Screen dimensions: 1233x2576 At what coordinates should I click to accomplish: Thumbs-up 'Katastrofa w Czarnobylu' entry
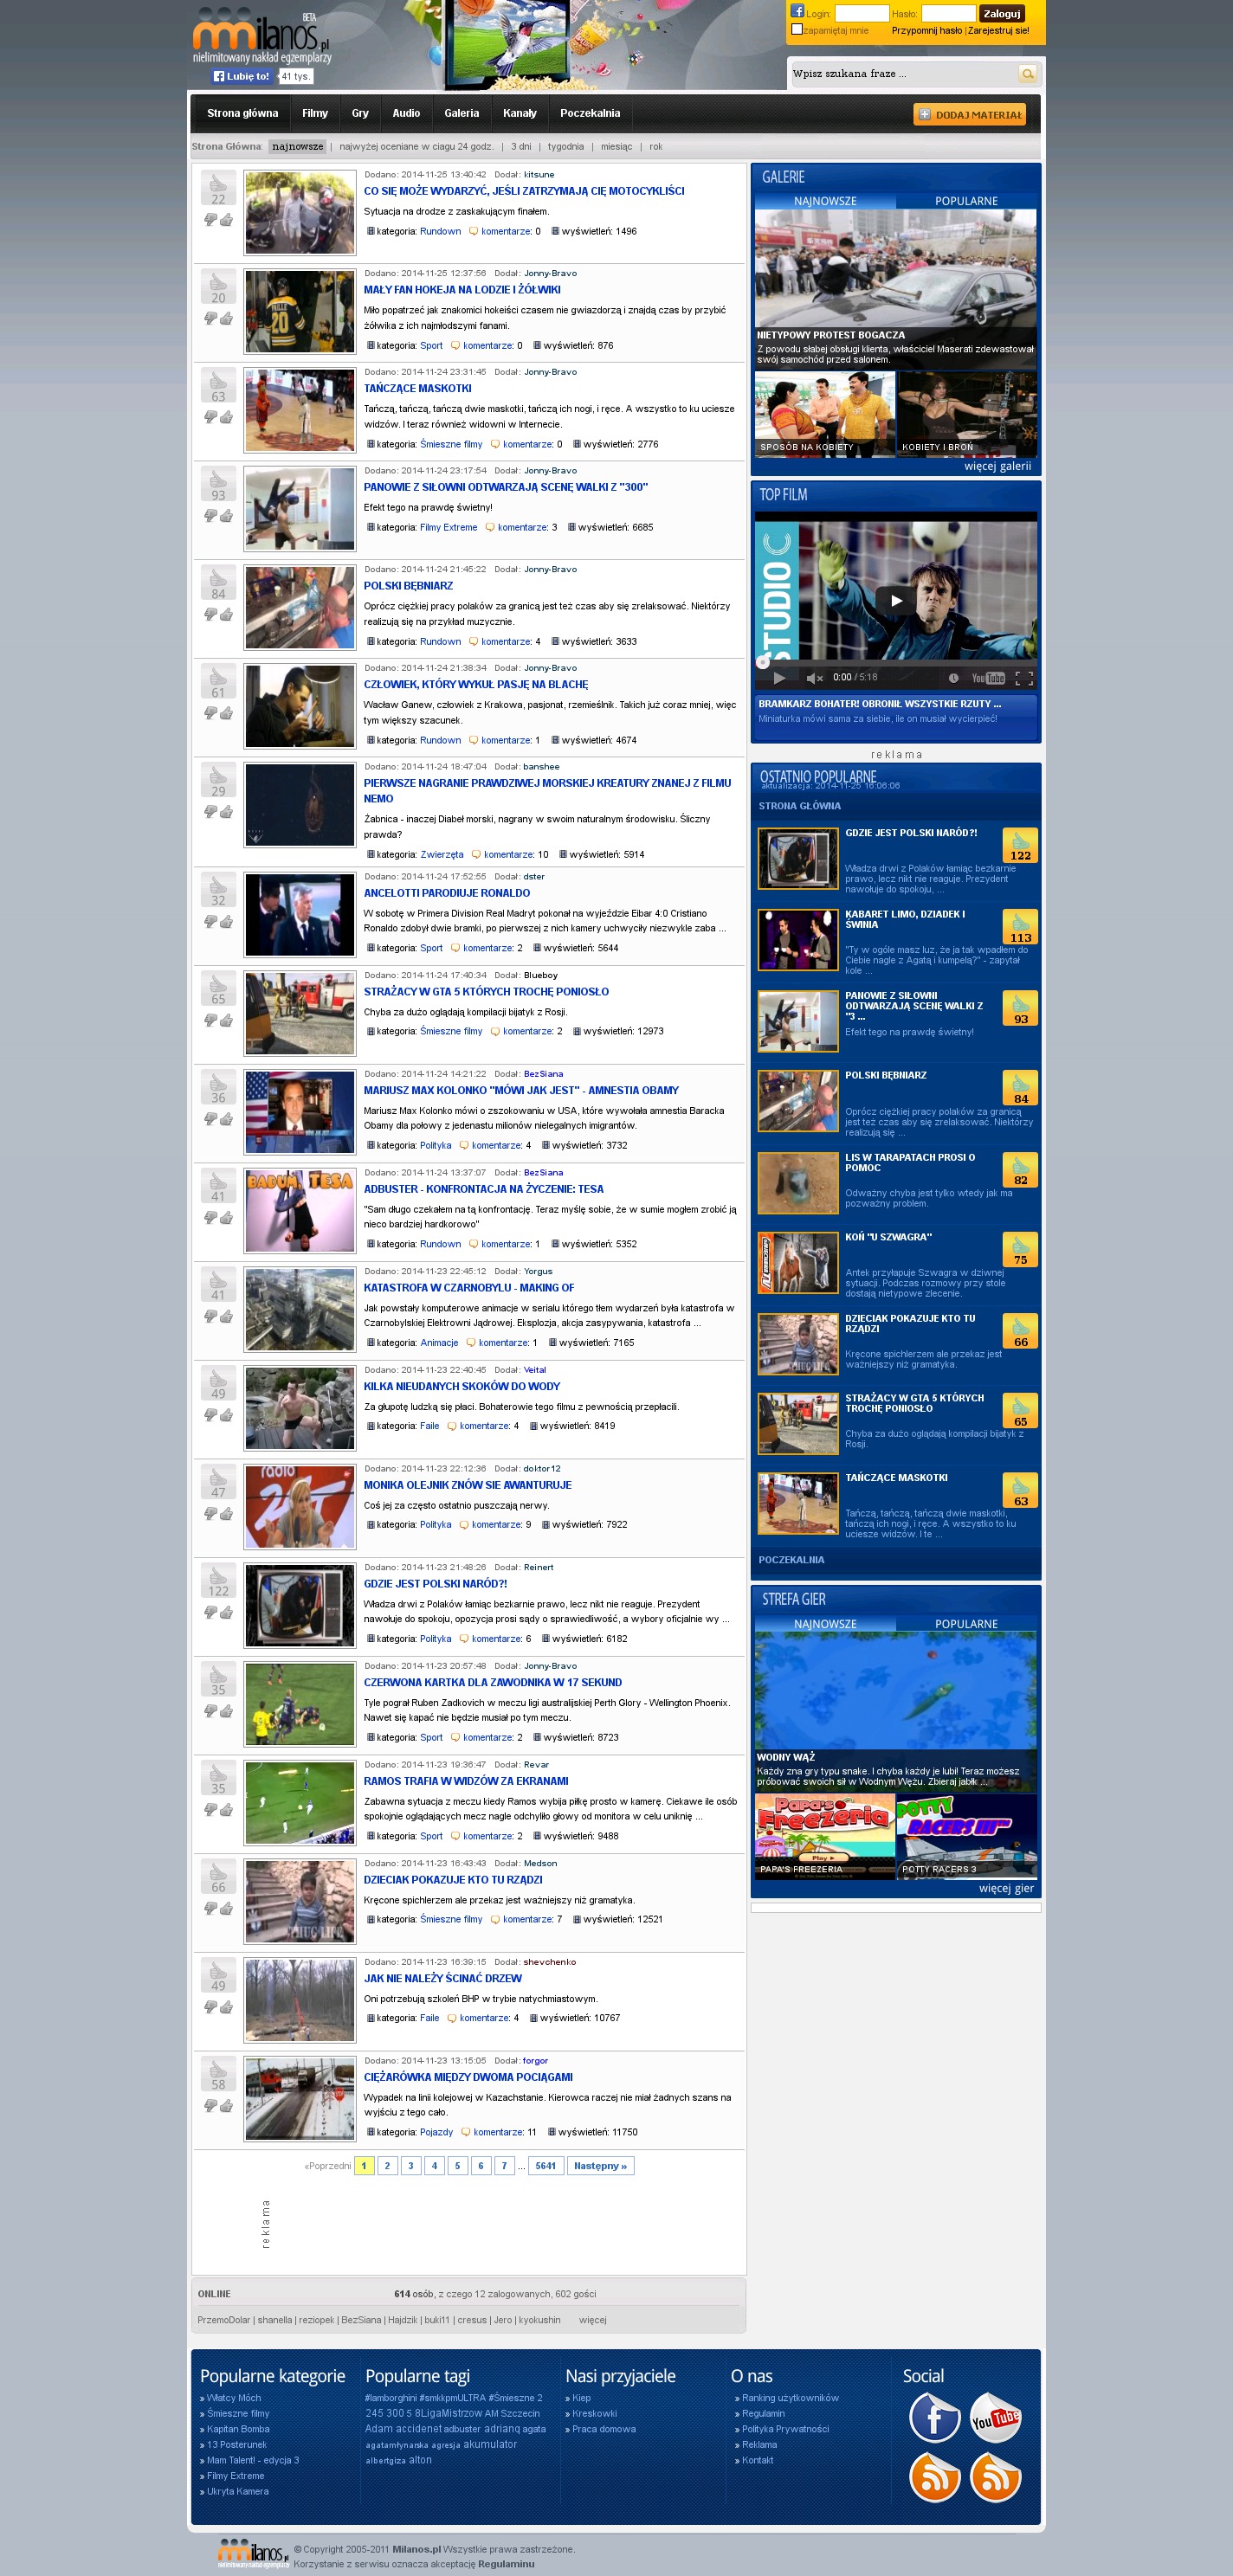coord(227,1317)
